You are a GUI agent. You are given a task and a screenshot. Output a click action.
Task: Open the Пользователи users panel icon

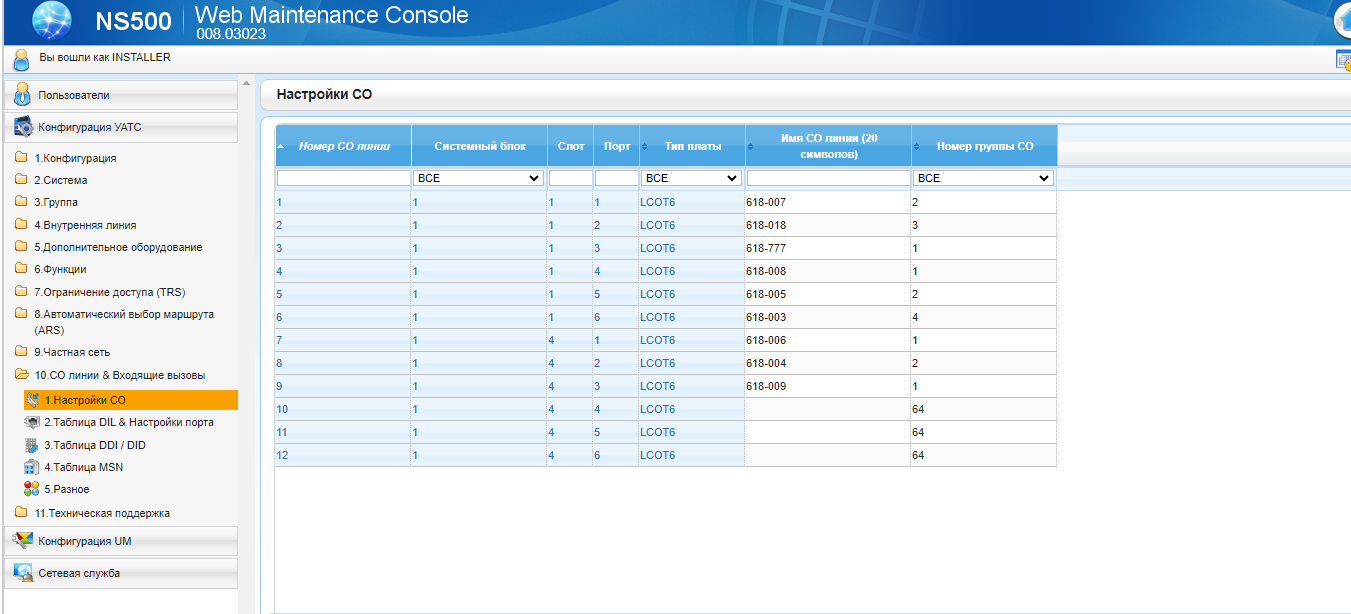[x=23, y=95]
